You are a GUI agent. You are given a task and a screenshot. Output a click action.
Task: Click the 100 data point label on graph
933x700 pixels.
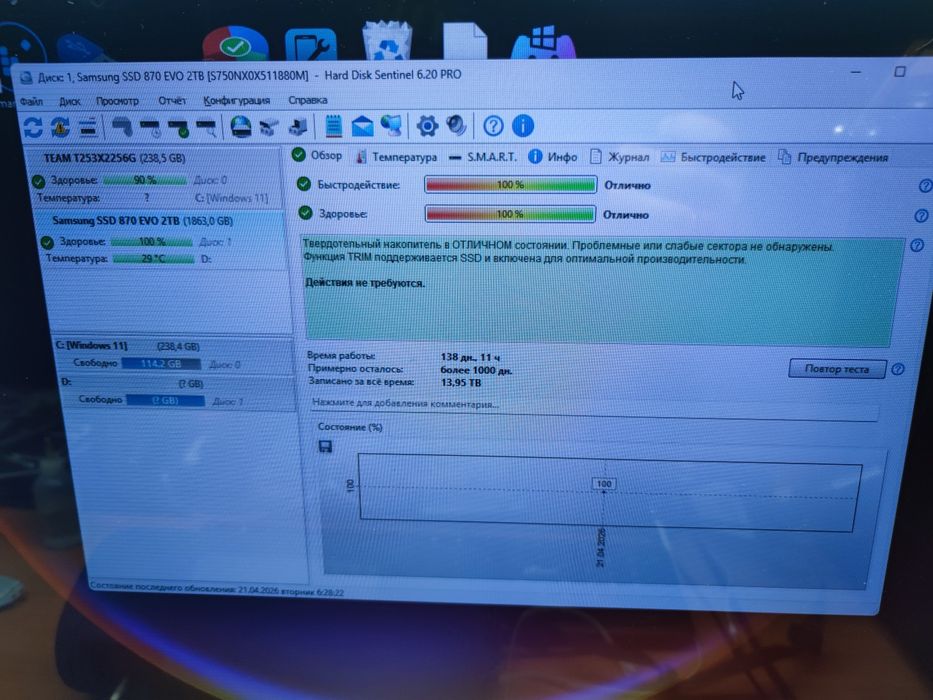604,484
